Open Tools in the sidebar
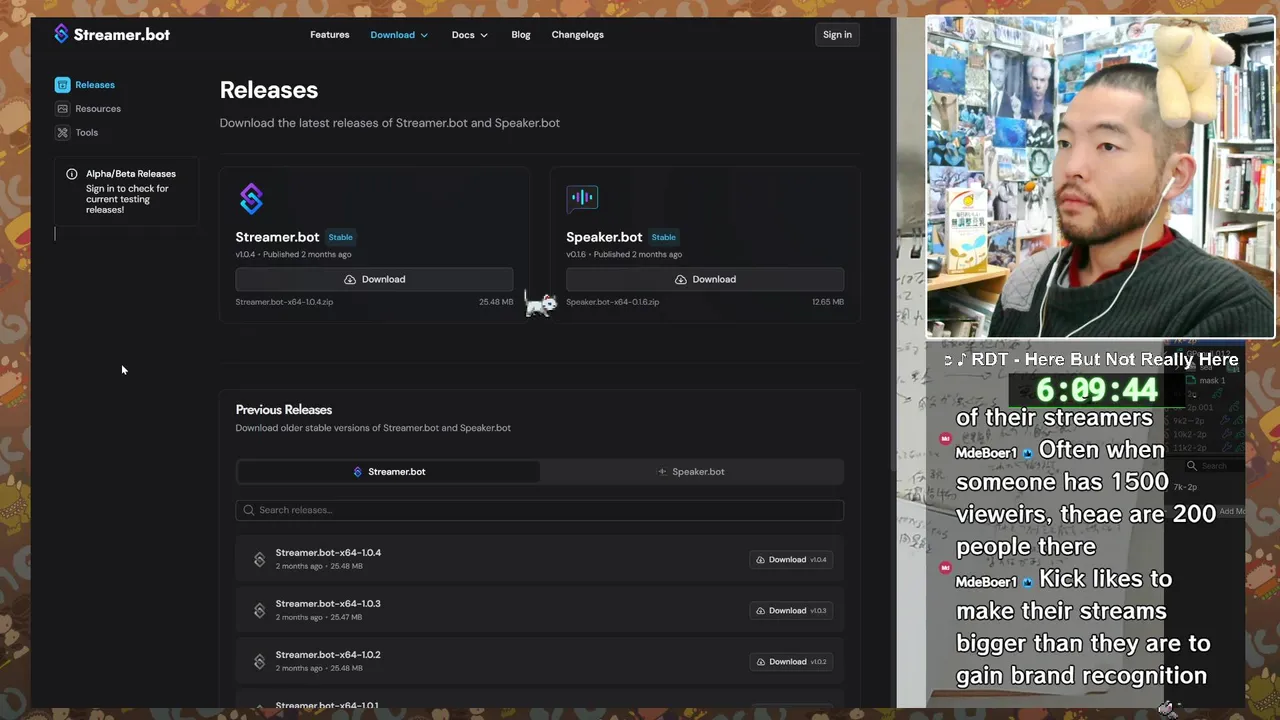Screen dimensions: 1280x720 pos(86,132)
